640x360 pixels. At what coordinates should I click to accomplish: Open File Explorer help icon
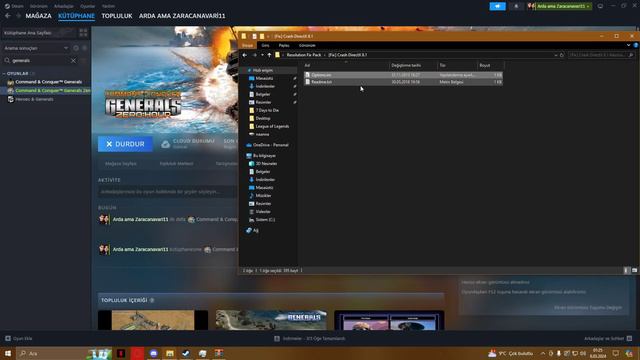click(636, 45)
